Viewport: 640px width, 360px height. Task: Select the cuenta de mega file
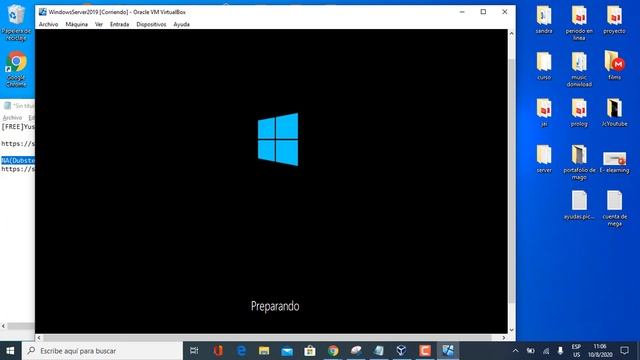tap(614, 208)
